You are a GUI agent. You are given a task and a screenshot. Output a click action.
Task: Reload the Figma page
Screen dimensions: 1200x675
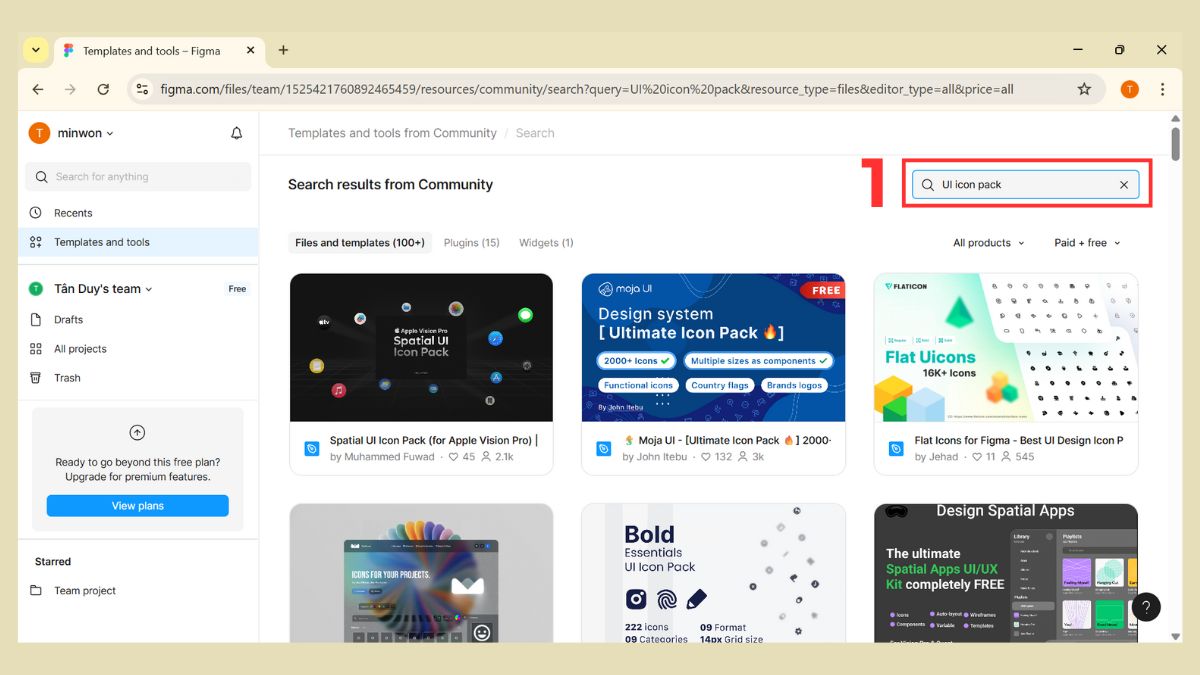pos(103,89)
